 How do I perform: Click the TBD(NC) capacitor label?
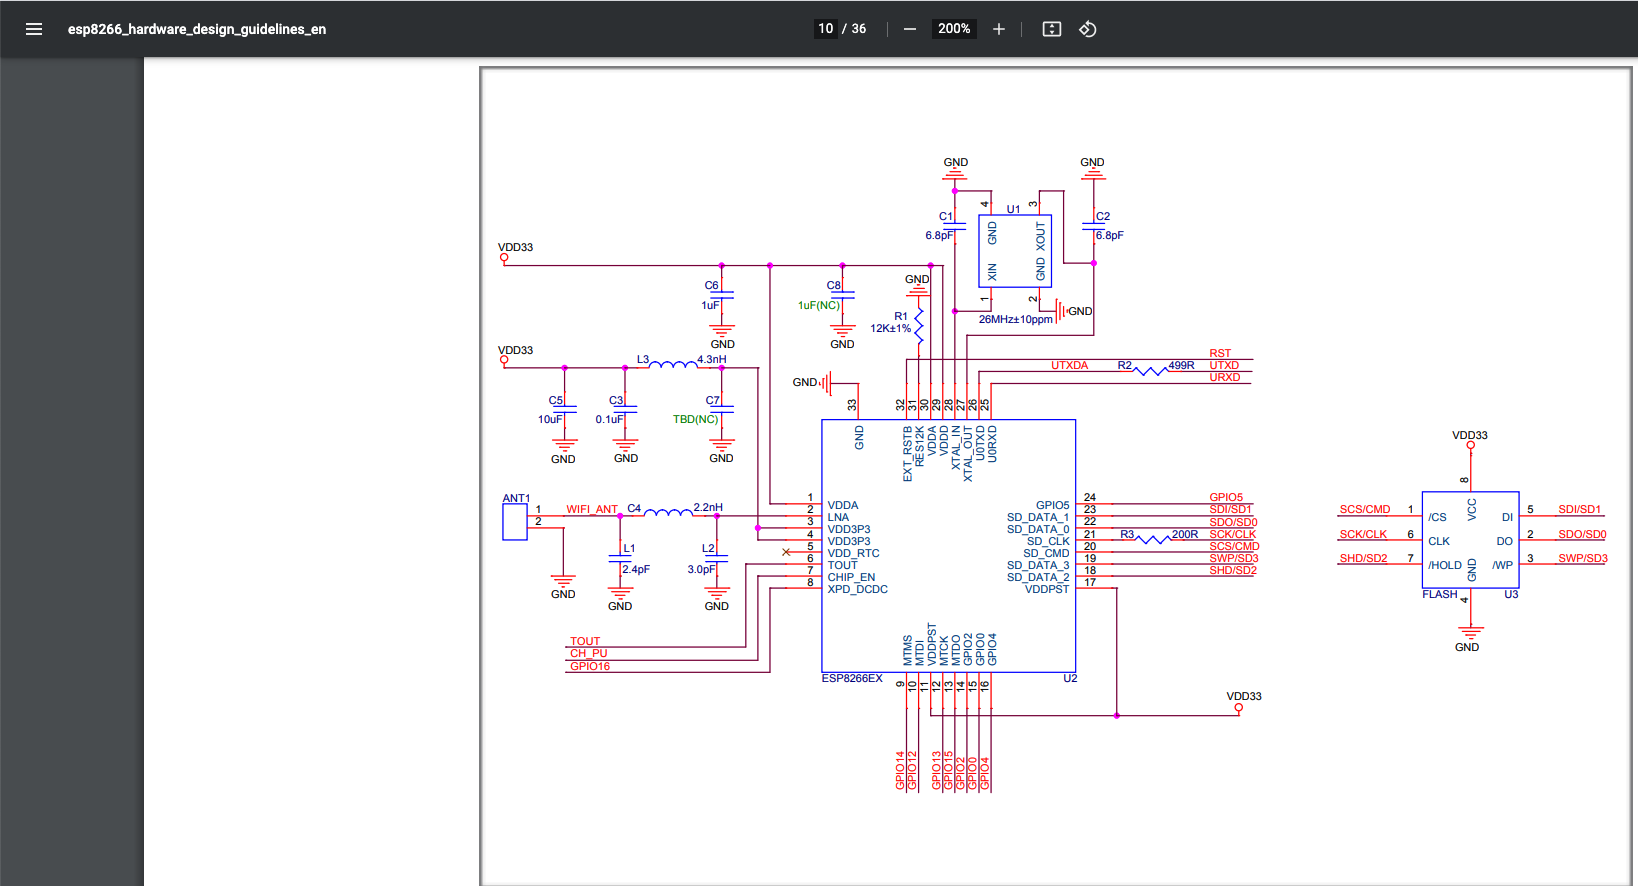click(x=695, y=419)
